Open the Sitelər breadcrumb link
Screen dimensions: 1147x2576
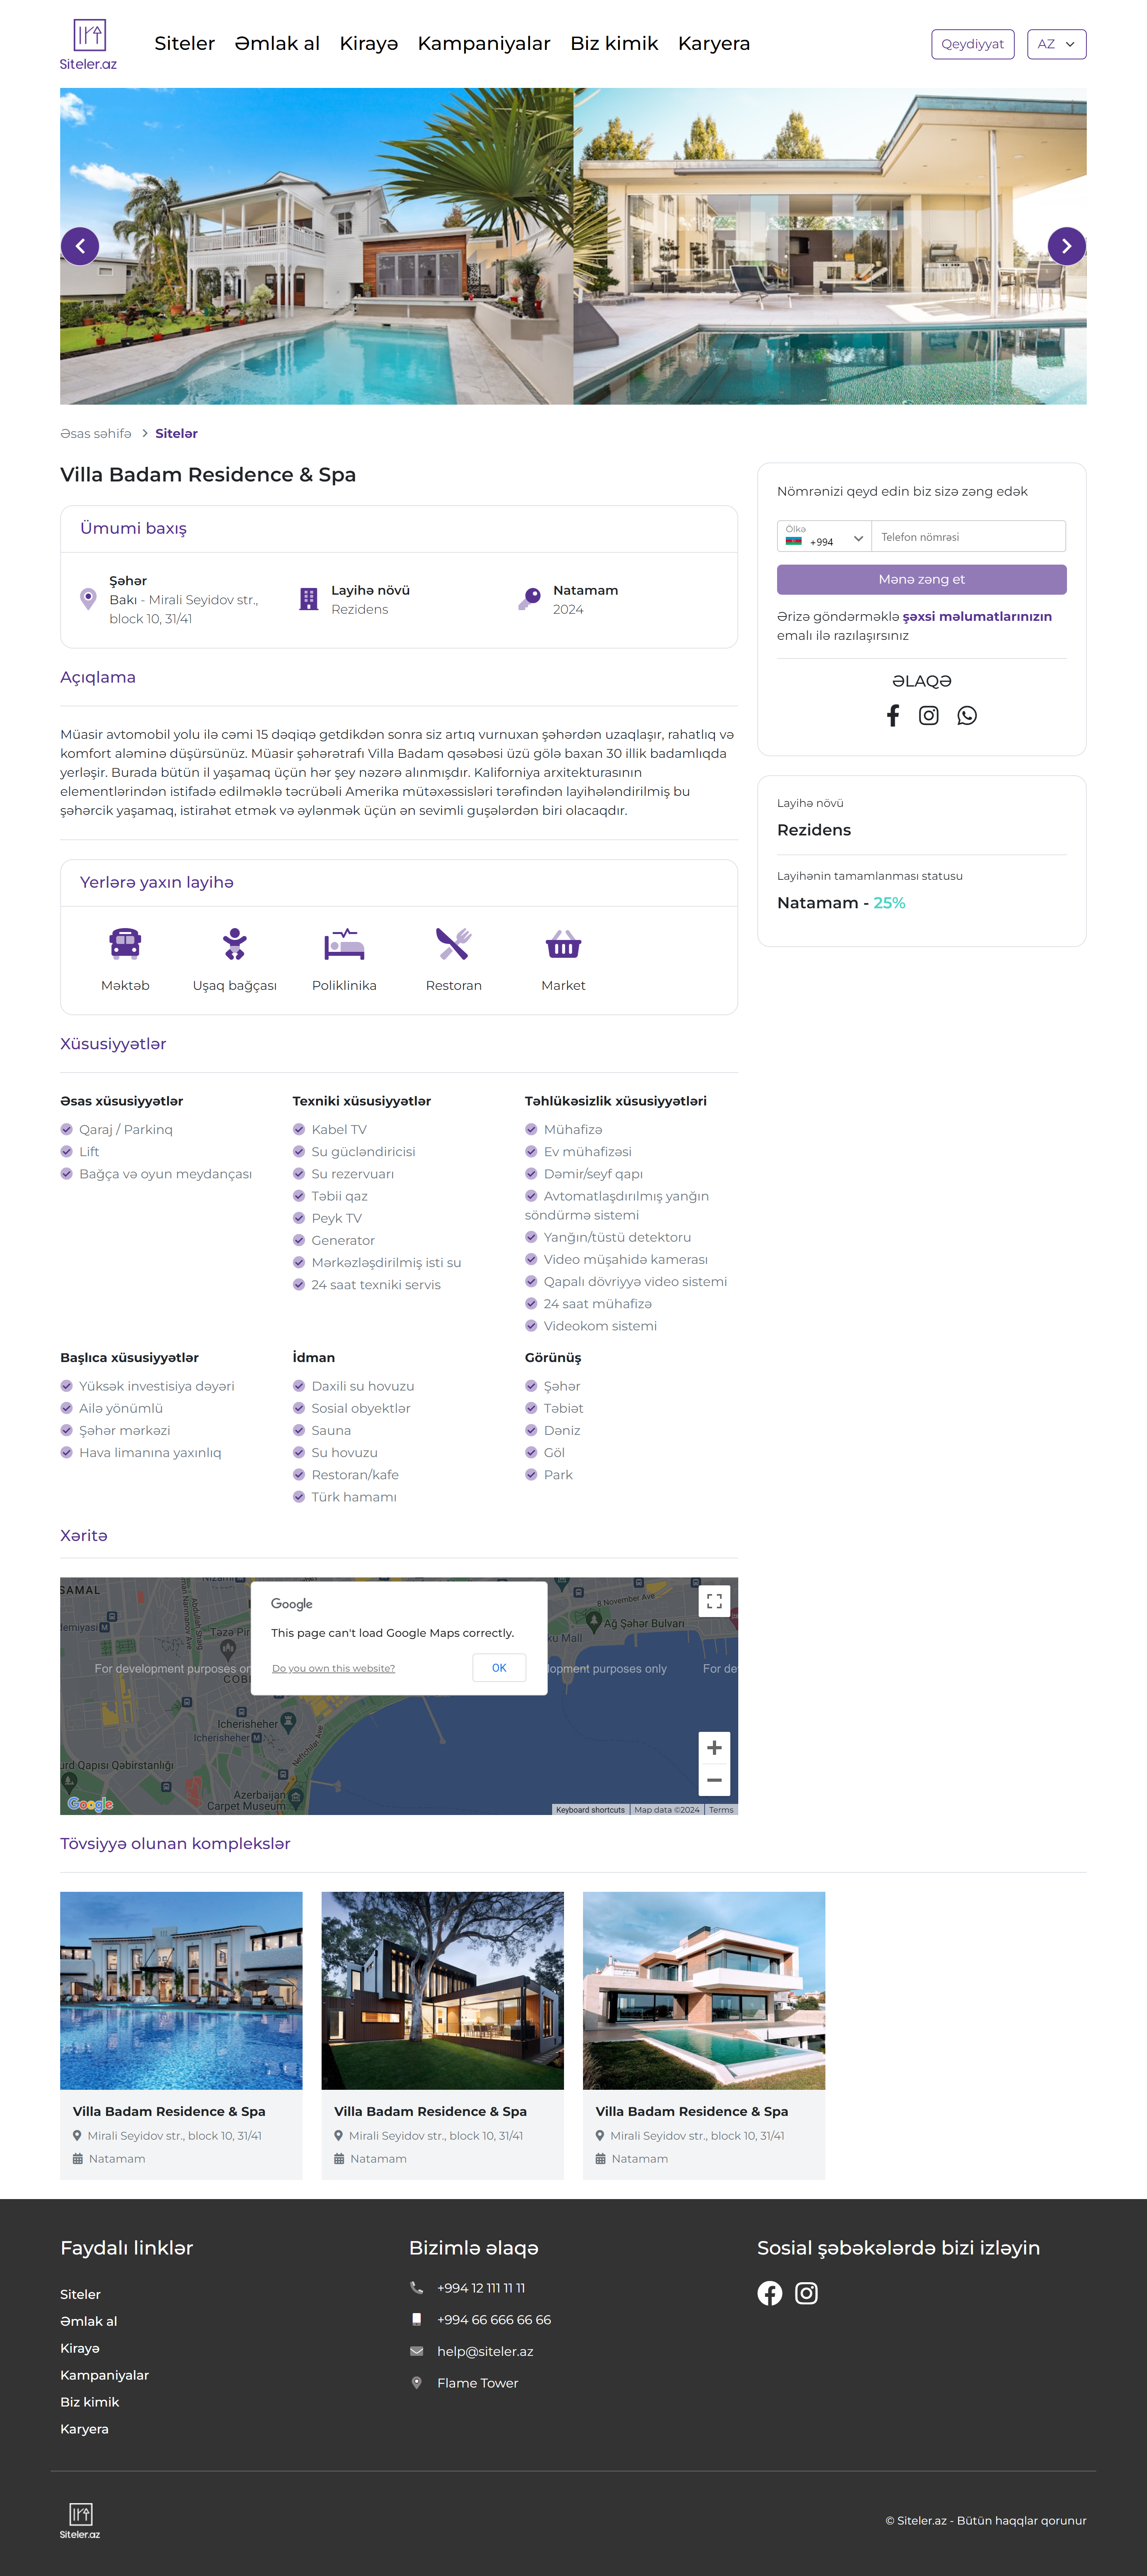[176, 434]
